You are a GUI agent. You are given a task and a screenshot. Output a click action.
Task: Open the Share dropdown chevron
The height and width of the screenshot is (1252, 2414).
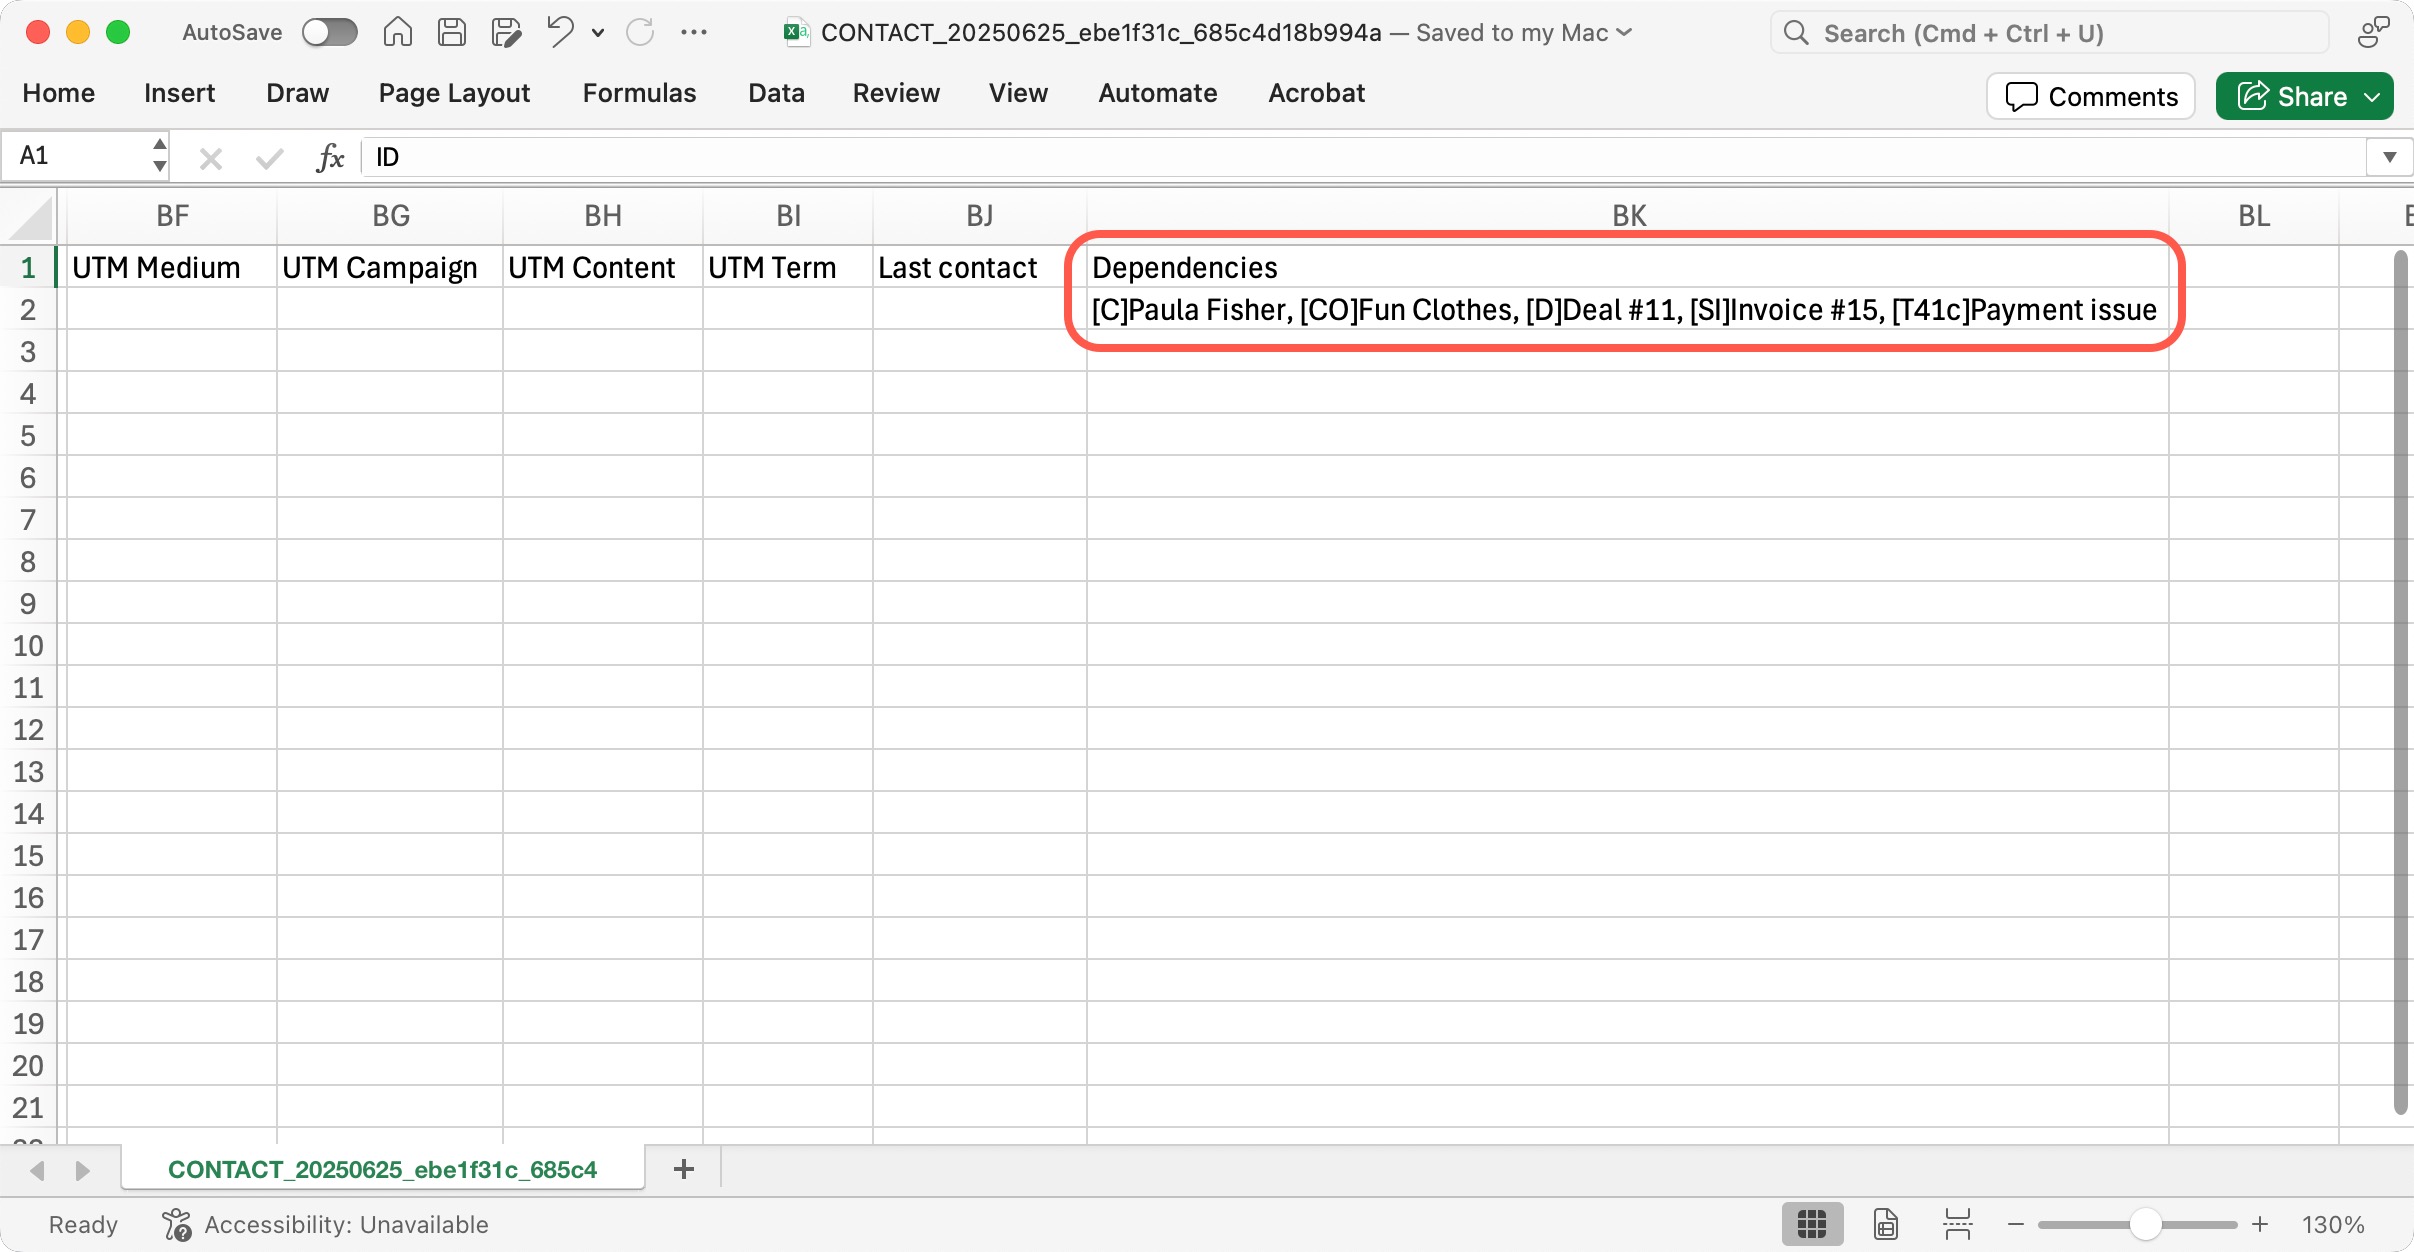tap(2370, 96)
